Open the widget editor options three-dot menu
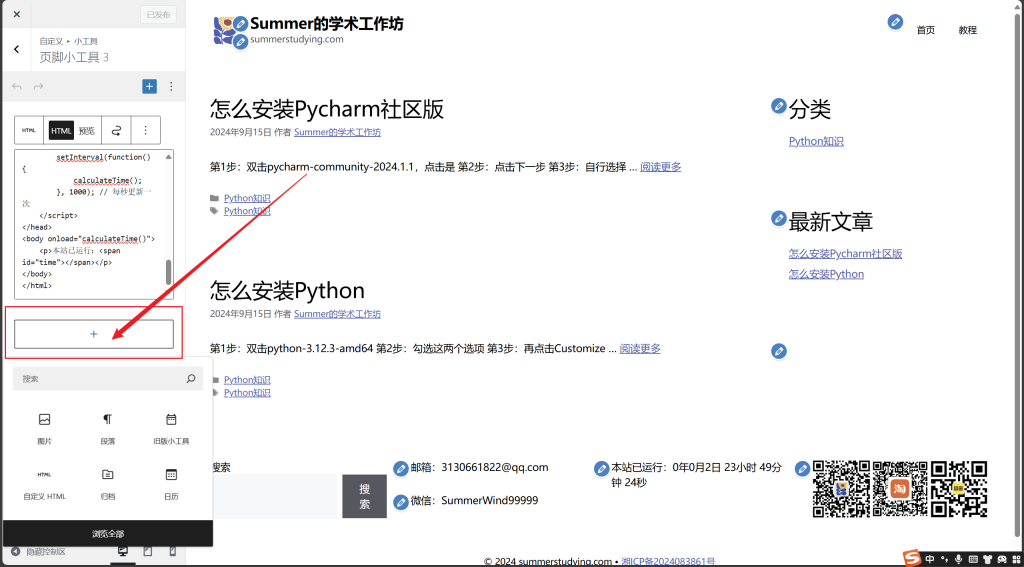This screenshot has width=1024, height=567. coord(171,86)
